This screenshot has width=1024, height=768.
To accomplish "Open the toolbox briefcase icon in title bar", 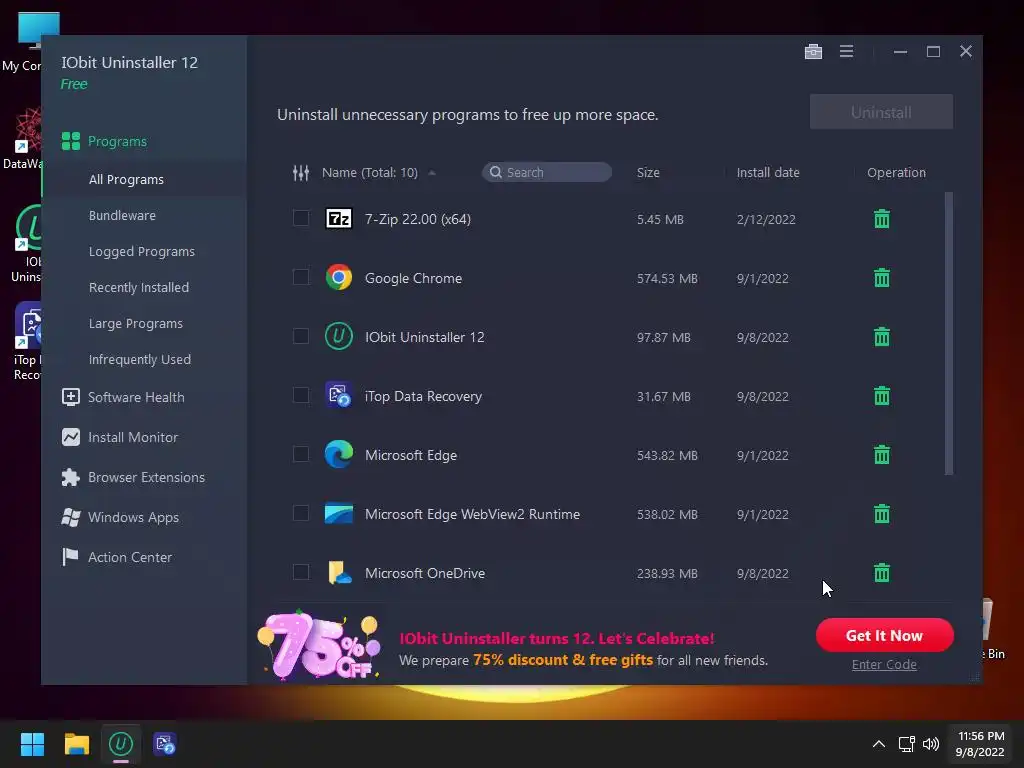I will coord(813,52).
